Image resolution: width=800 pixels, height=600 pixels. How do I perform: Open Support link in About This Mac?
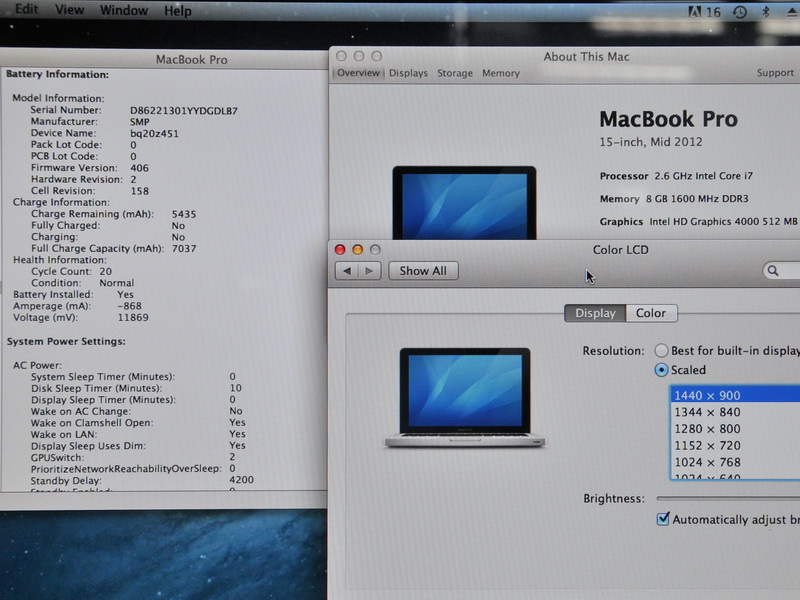775,73
